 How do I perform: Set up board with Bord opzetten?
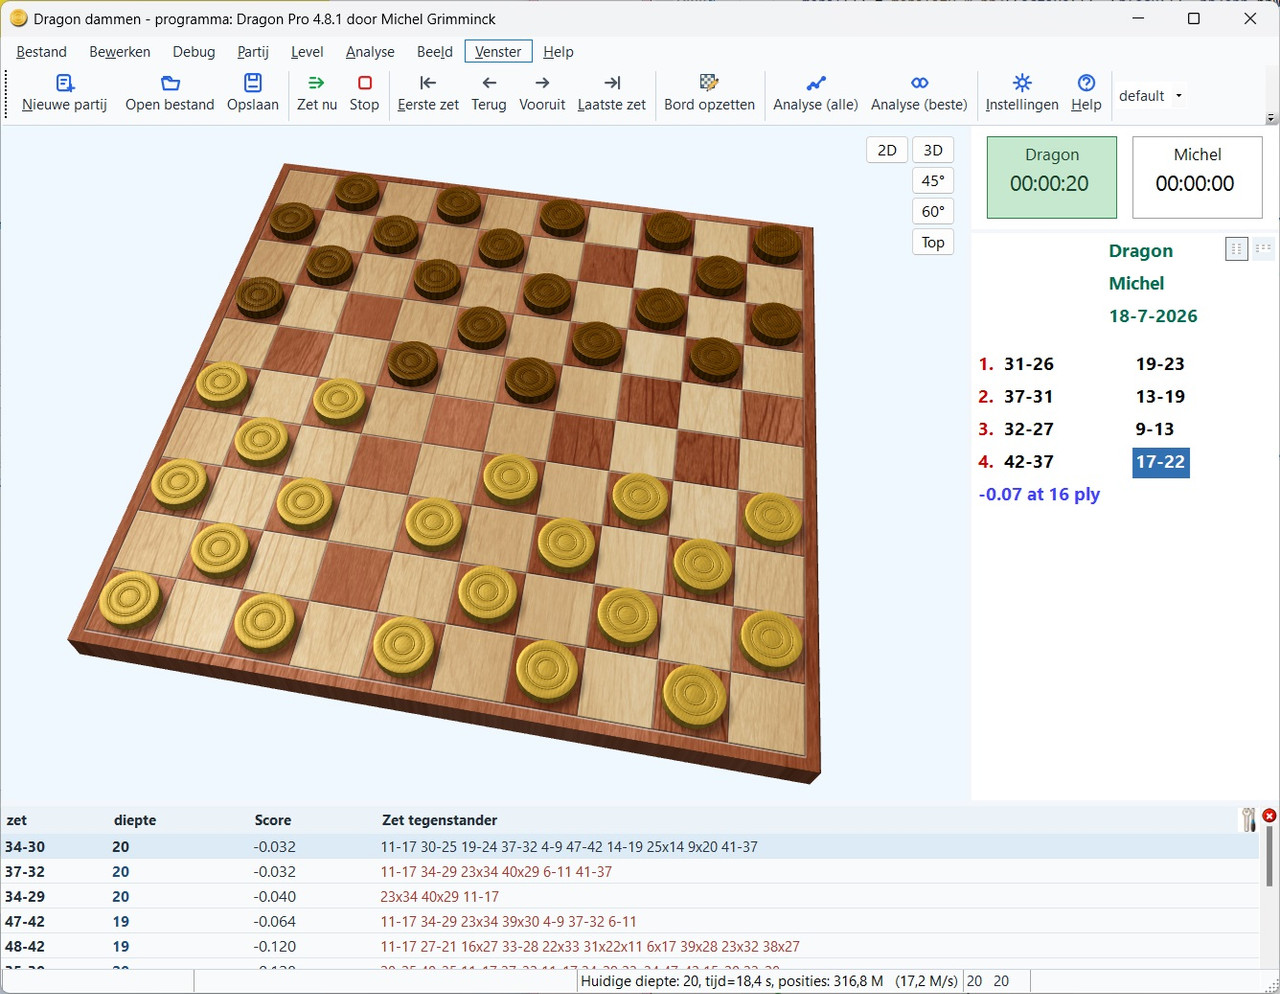709,93
